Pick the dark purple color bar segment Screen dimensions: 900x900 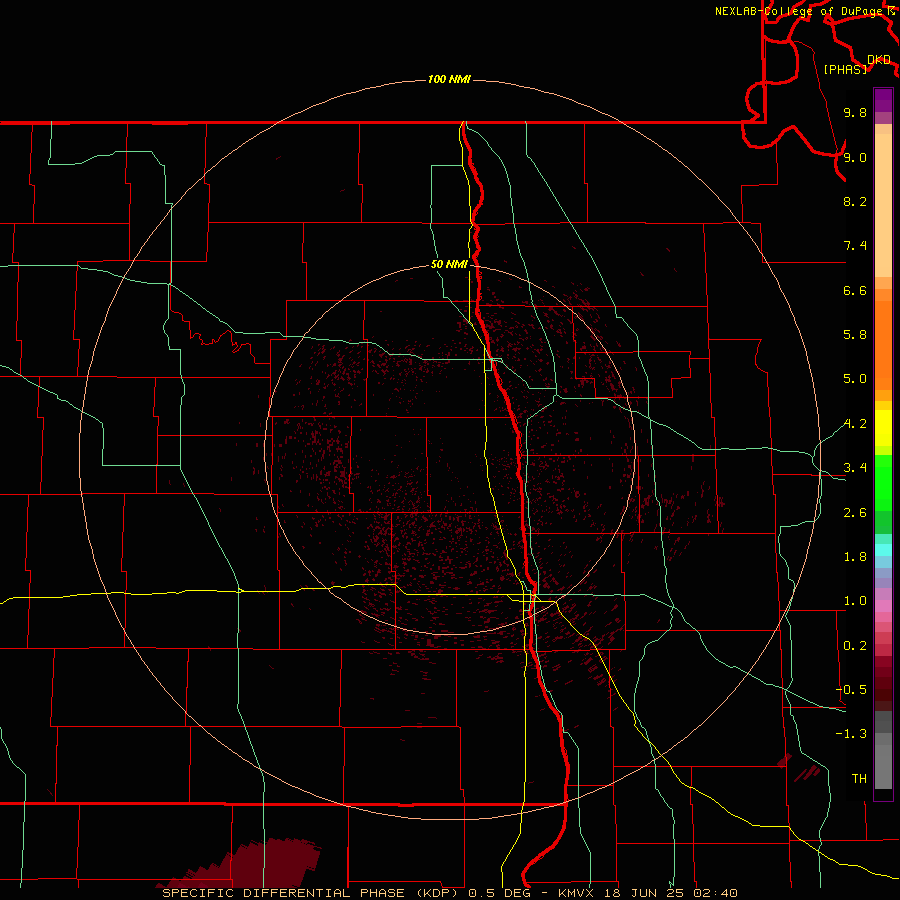(883, 100)
